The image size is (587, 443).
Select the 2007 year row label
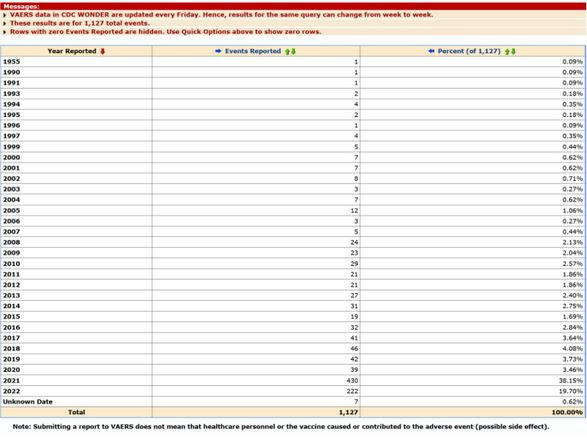(12, 232)
